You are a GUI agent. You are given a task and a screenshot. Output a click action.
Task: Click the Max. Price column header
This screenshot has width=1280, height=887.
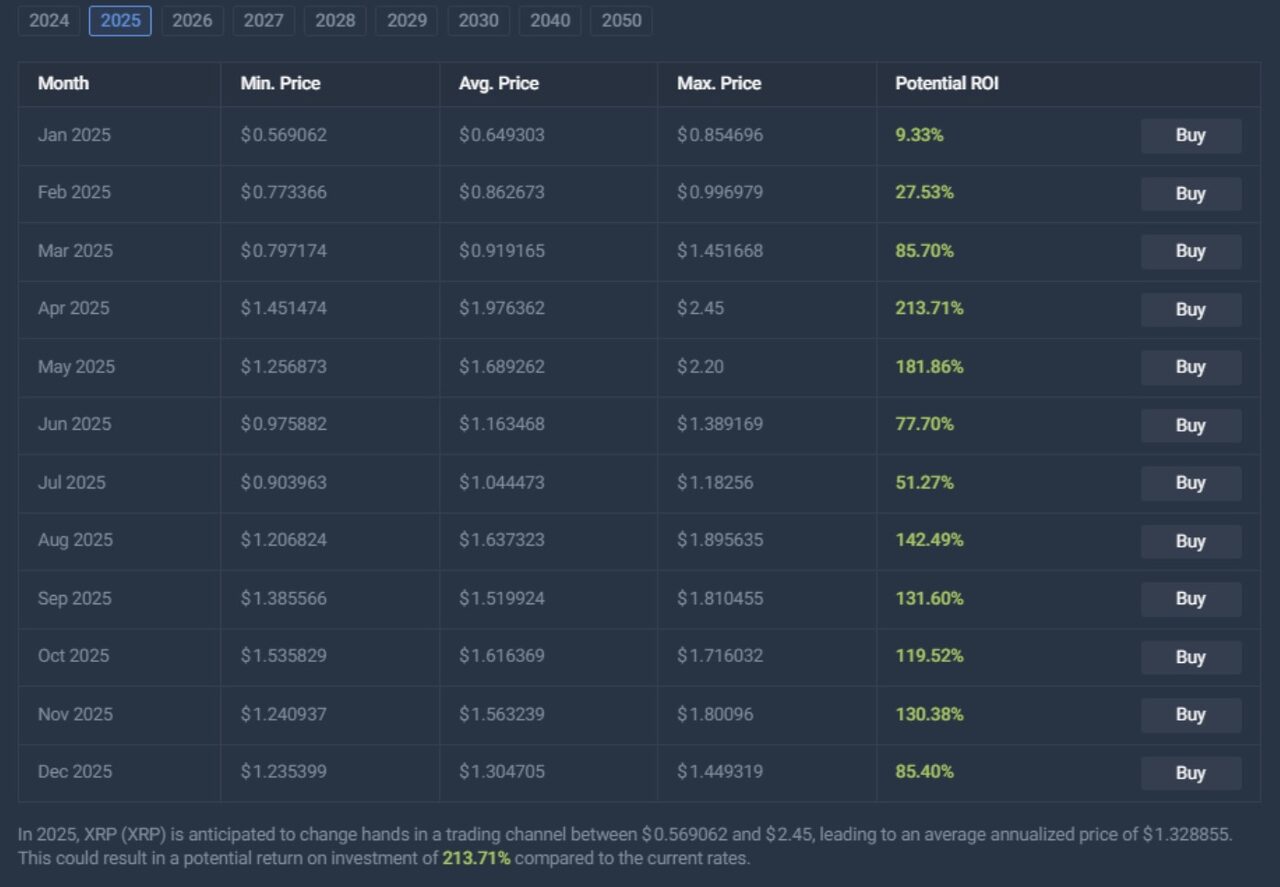tap(718, 84)
